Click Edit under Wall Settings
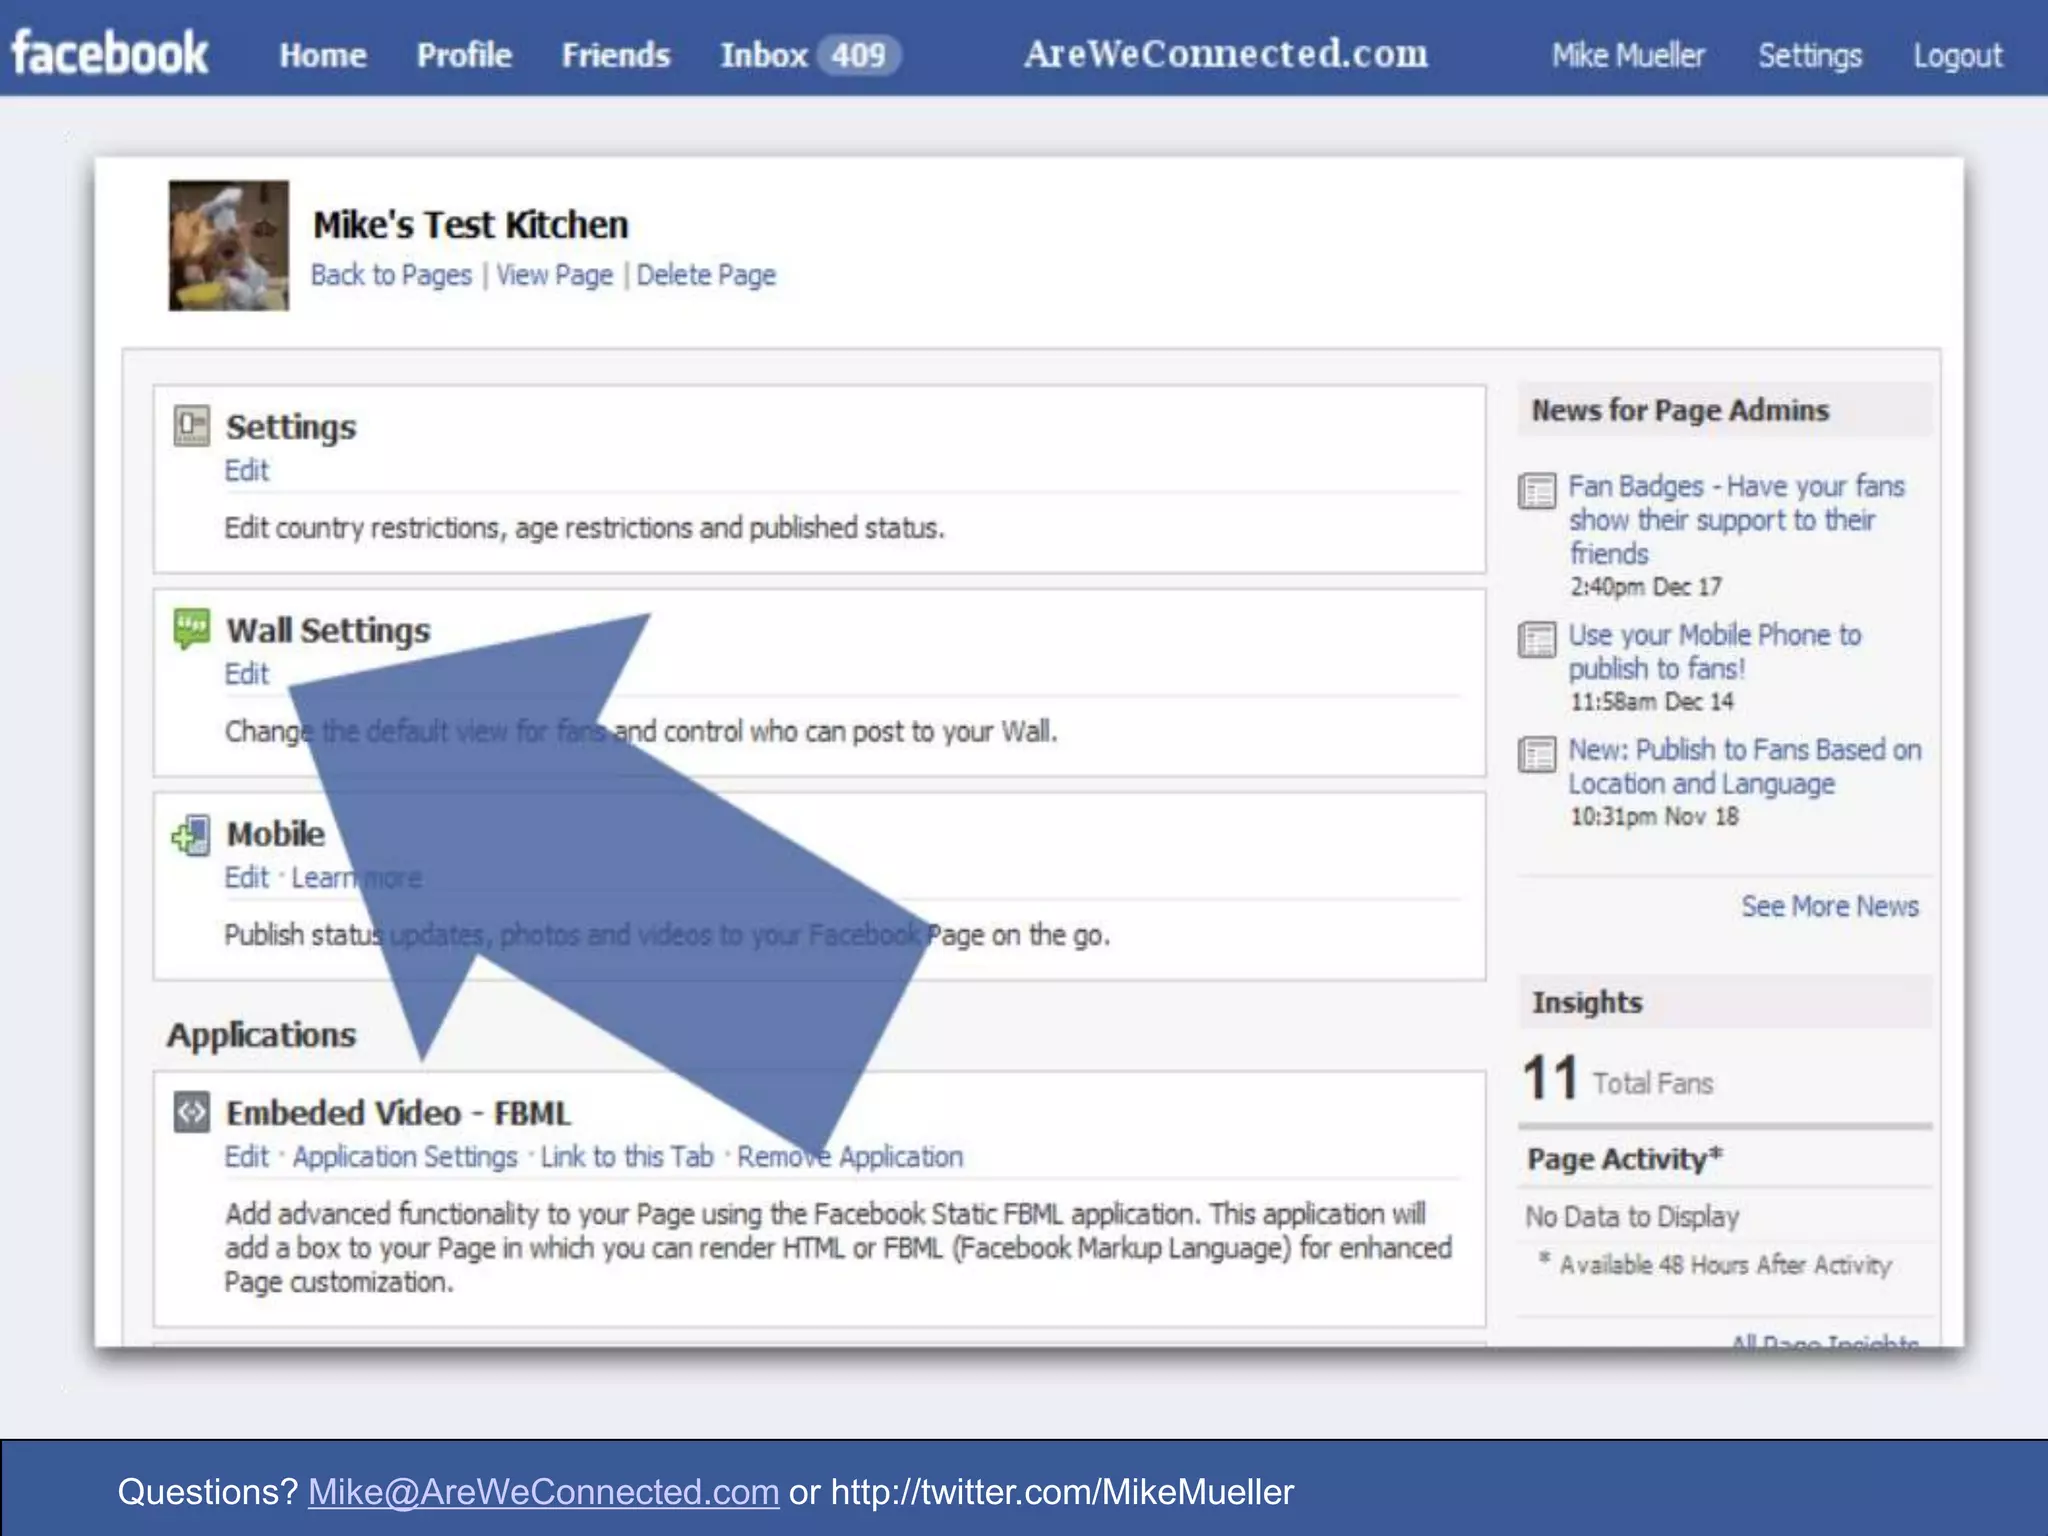Viewport: 2048px width, 1536px height. click(247, 674)
